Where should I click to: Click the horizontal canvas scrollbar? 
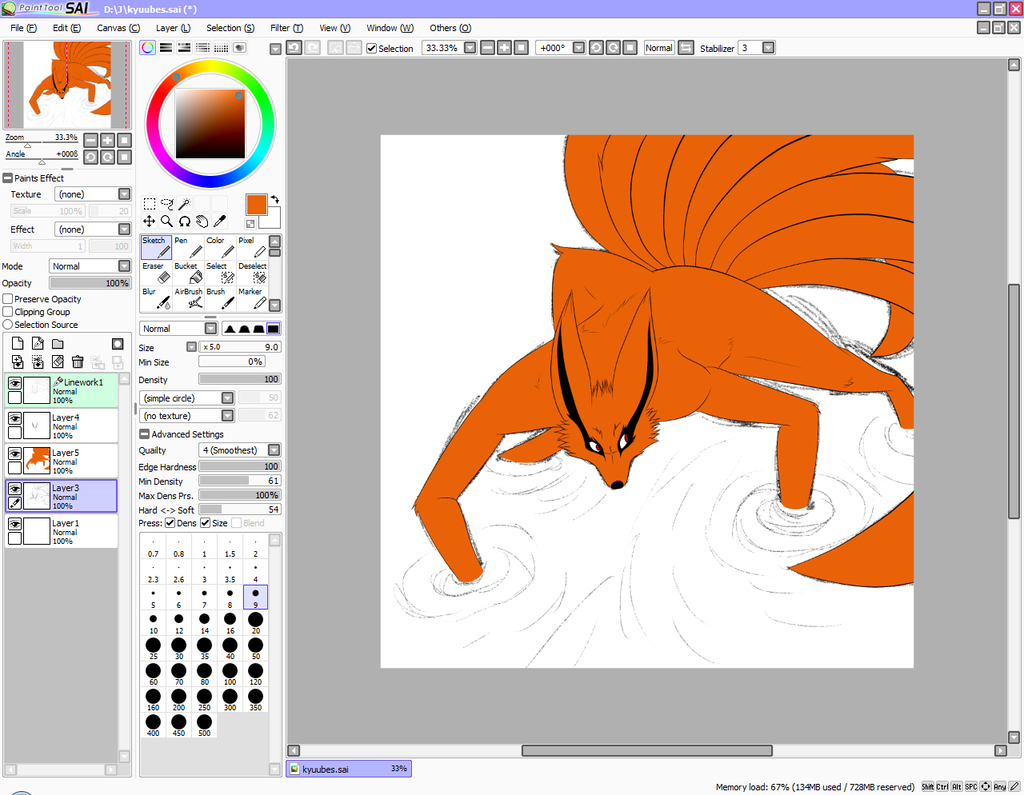pyautogui.click(x=647, y=751)
